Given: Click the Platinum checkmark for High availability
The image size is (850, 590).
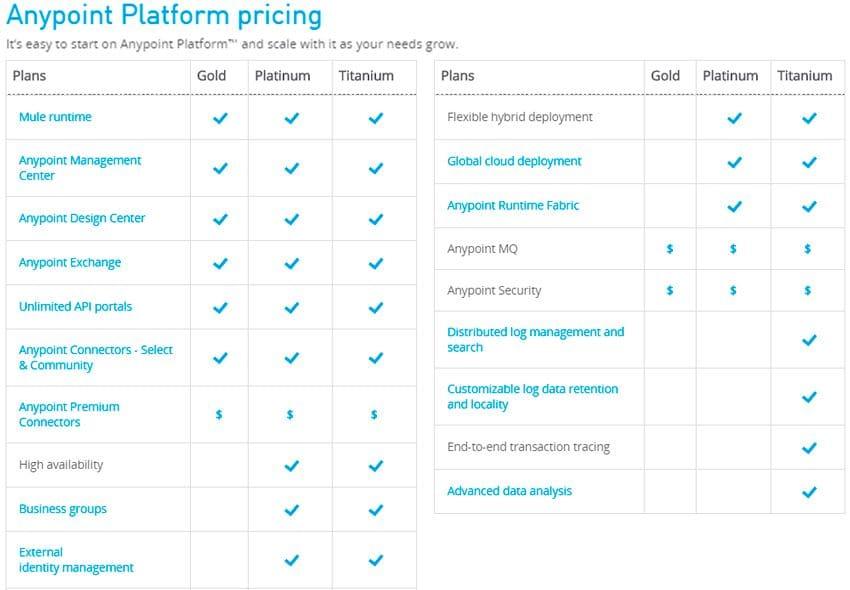Looking at the screenshot, I should [291, 466].
